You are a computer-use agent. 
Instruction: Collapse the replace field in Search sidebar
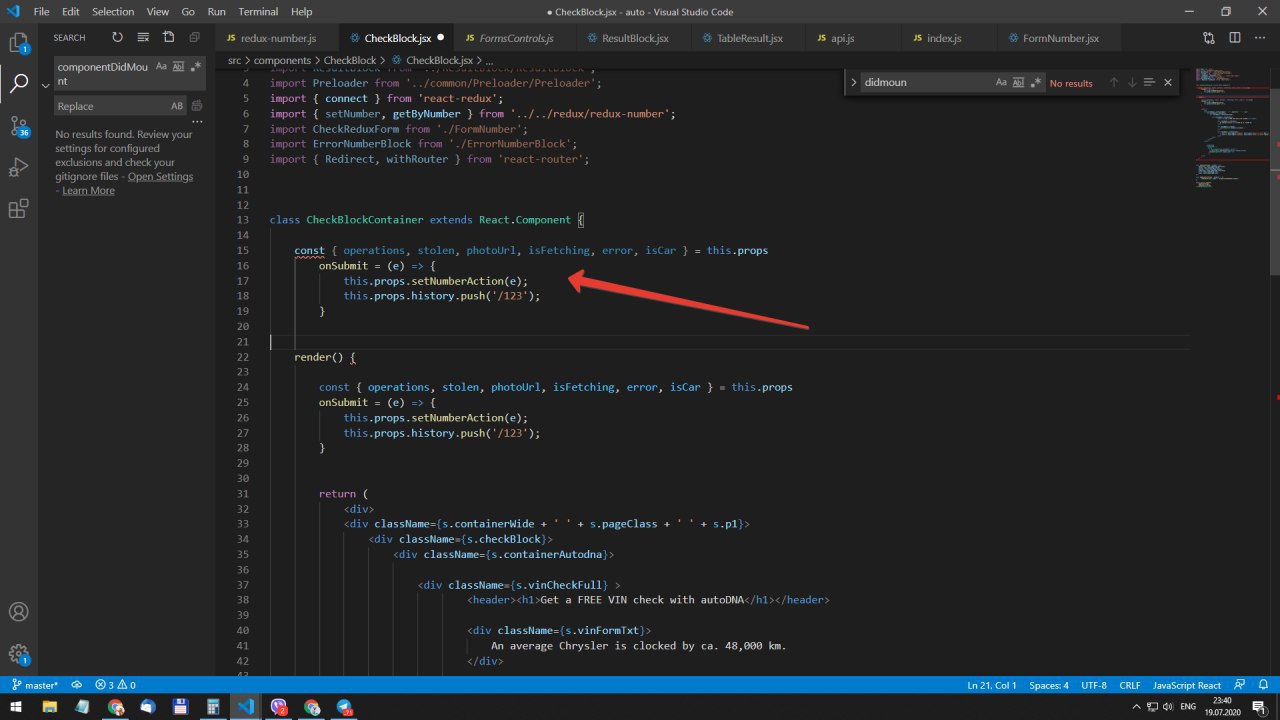click(45, 86)
